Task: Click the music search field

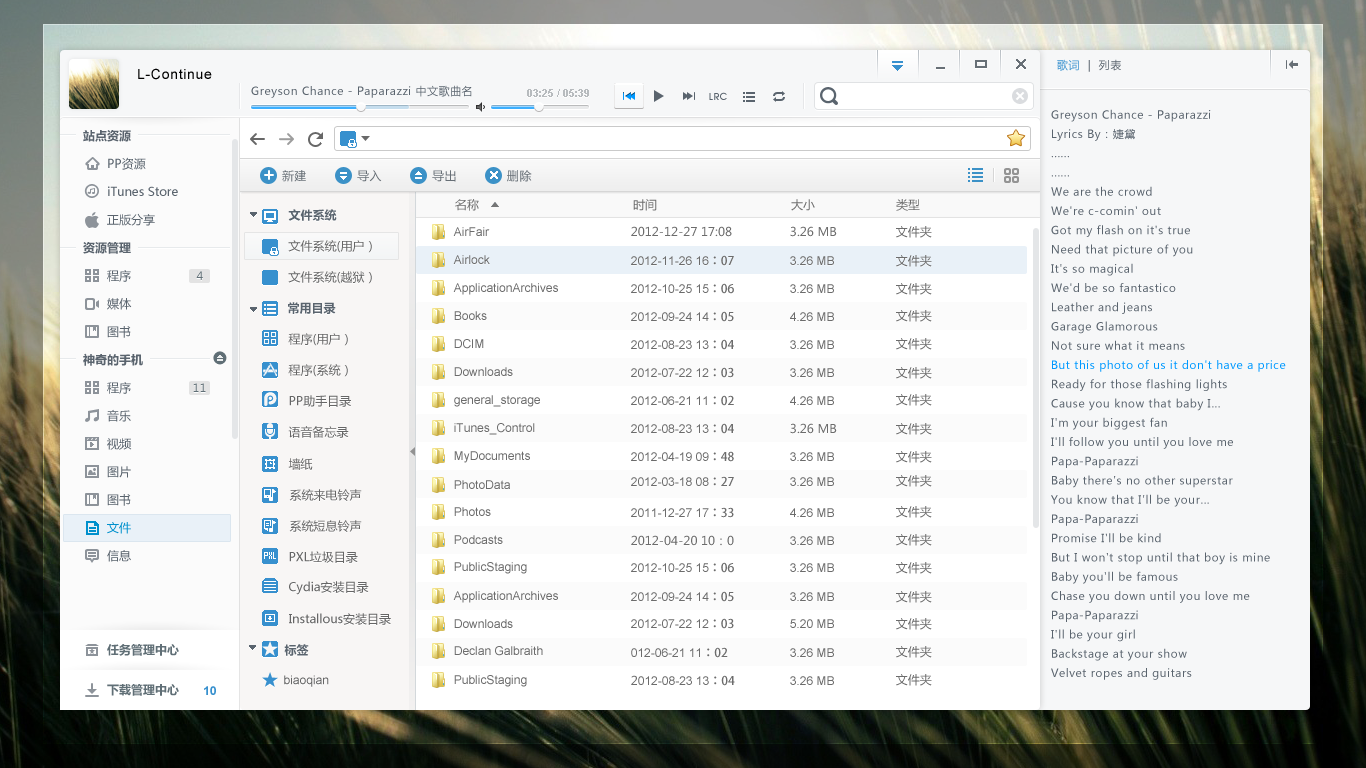Action: coord(923,96)
